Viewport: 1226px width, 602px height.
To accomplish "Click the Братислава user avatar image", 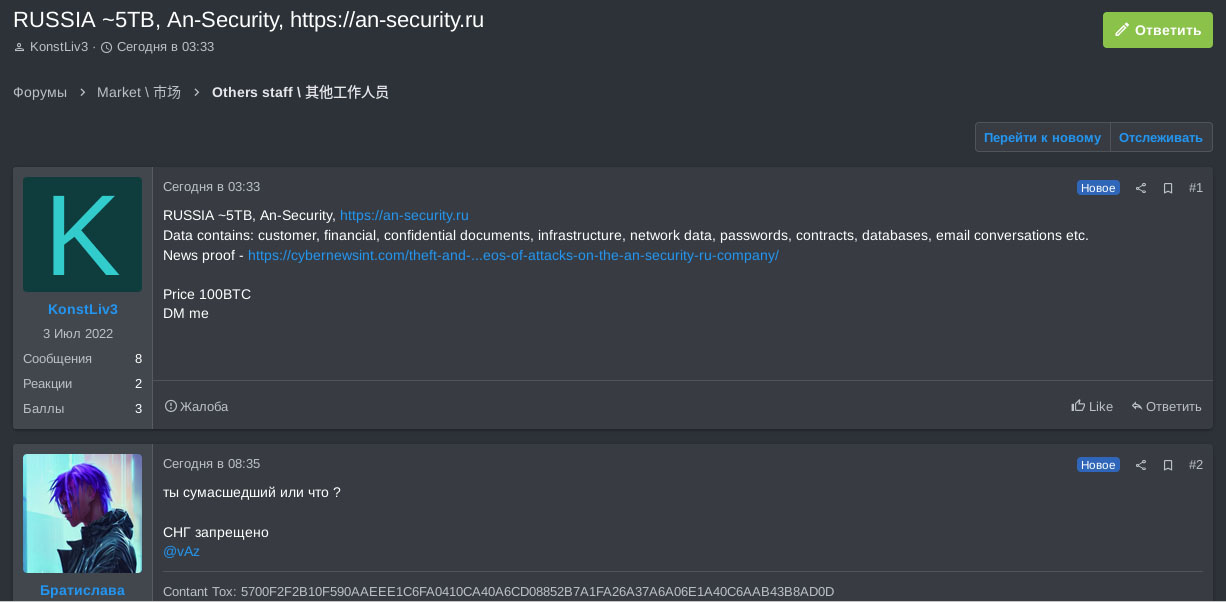I will click(x=82, y=513).
